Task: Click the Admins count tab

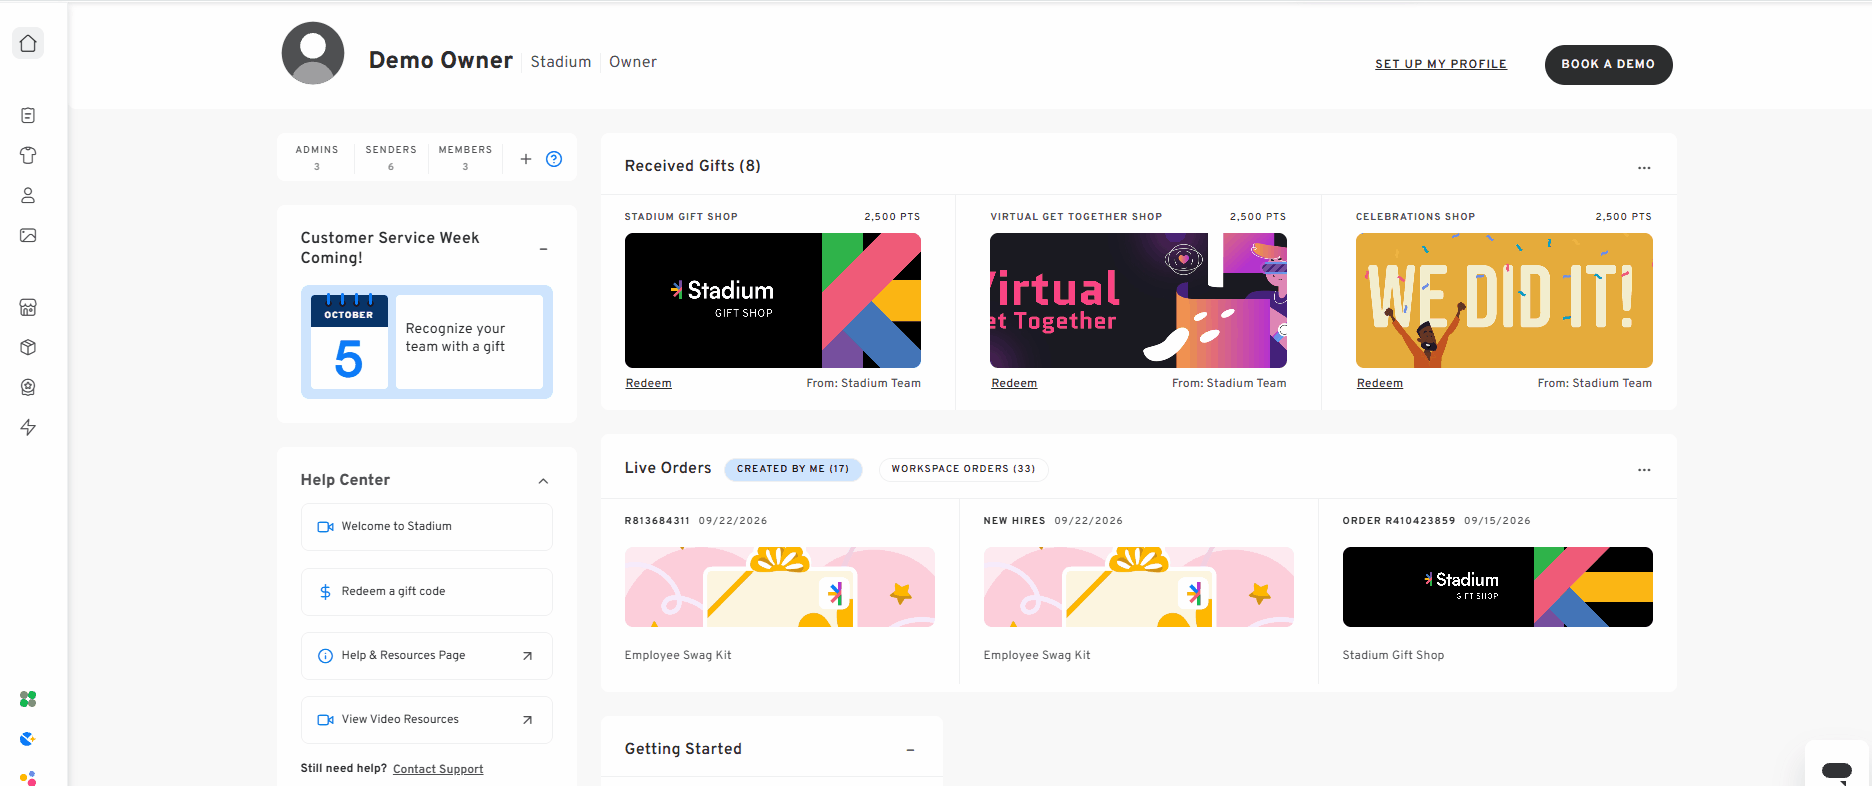Action: pos(317,158)
